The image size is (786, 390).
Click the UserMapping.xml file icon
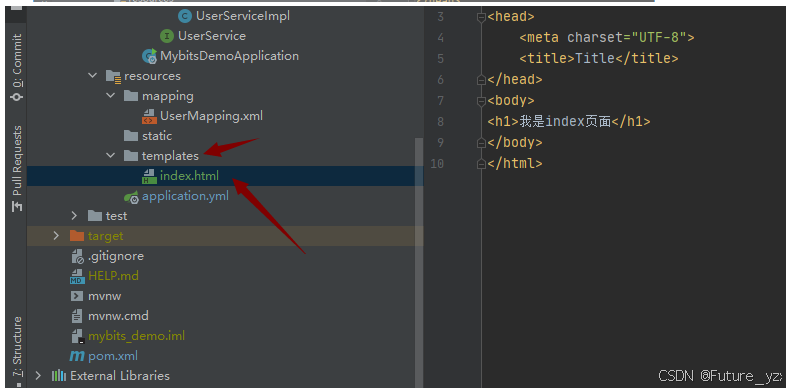click(149, 116)
